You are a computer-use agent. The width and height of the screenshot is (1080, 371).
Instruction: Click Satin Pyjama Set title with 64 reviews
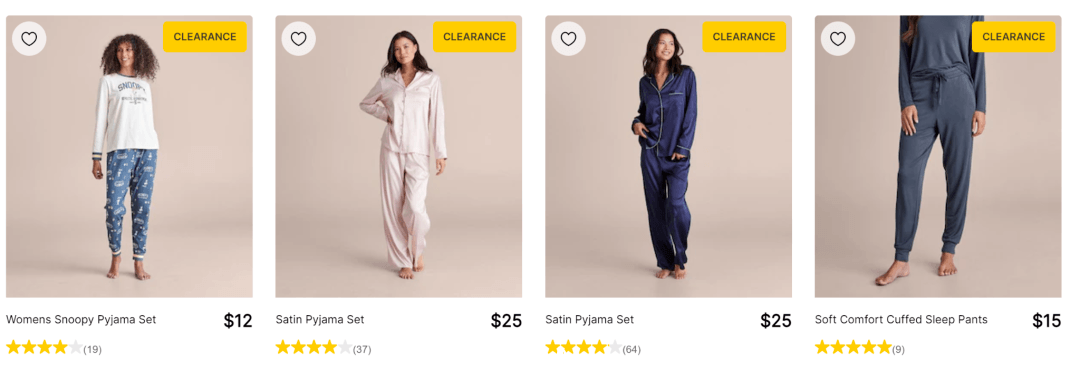(590, 319)
